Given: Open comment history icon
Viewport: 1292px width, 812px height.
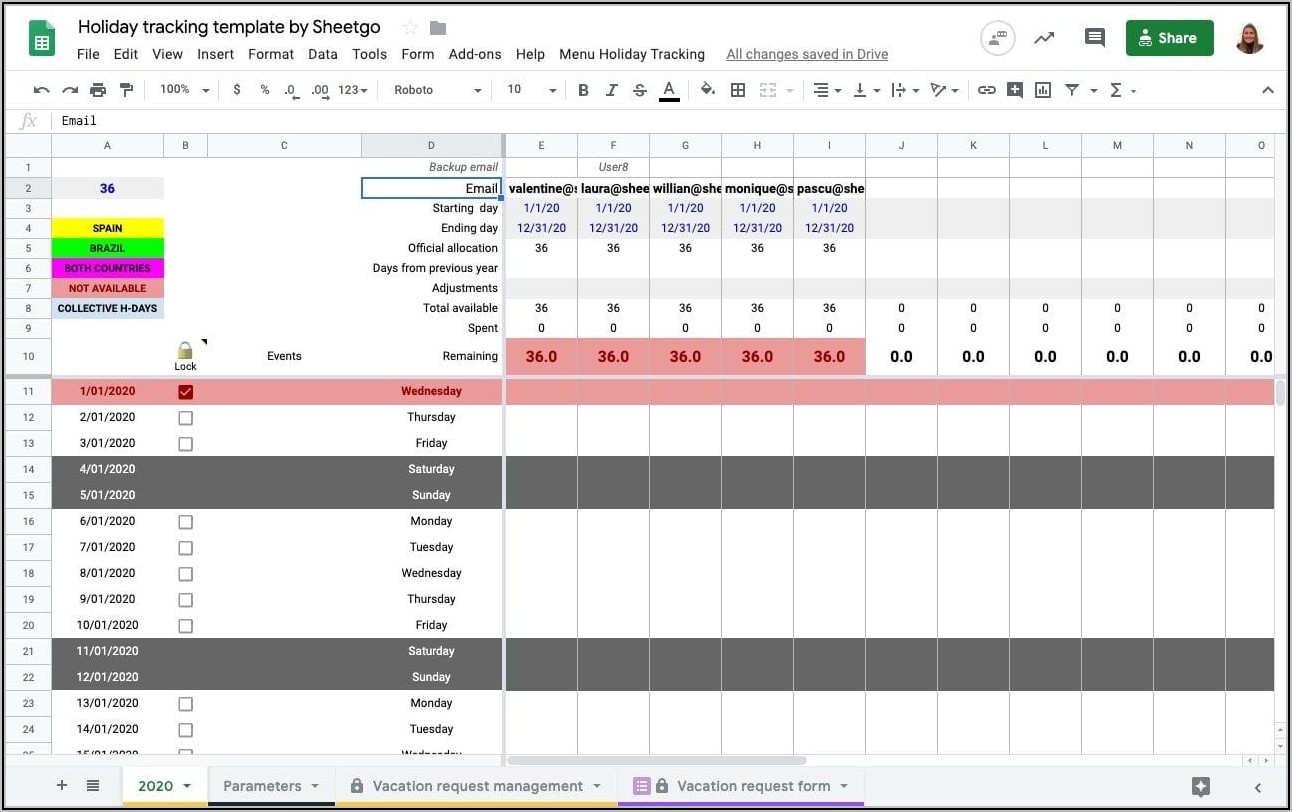Looking at the screenshot, I should click(x=1095, y=38).
